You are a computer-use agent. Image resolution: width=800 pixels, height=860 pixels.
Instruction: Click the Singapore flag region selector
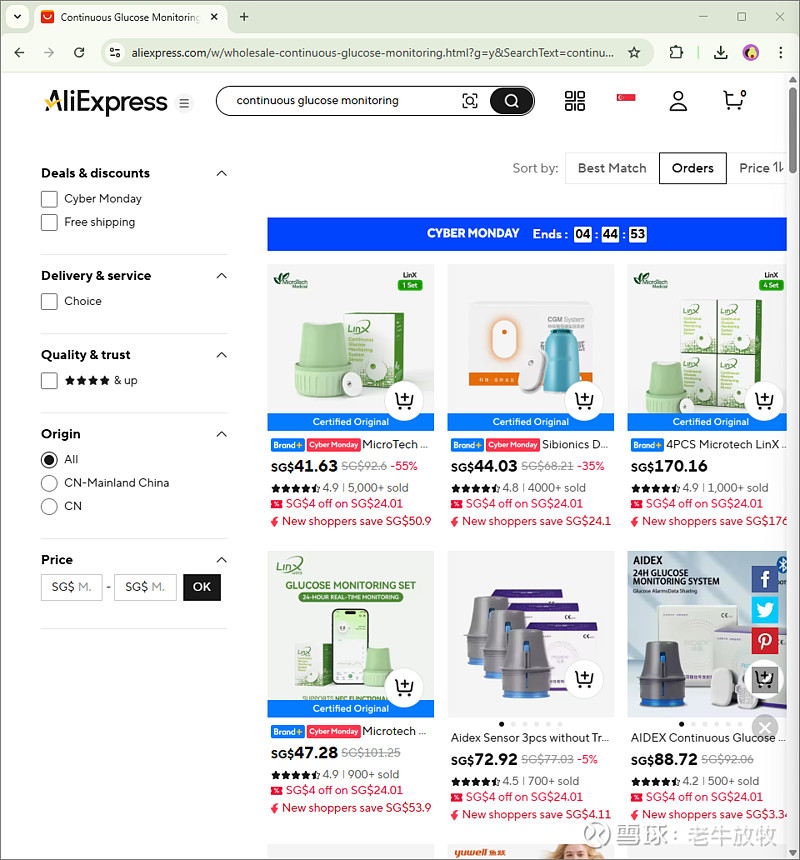coord(626,98)
